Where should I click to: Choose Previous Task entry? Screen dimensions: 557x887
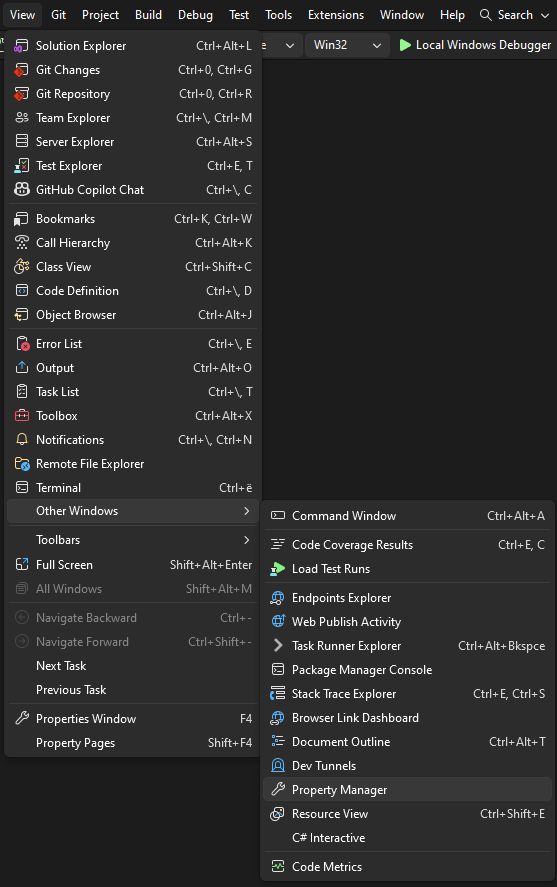coord(132,690)
